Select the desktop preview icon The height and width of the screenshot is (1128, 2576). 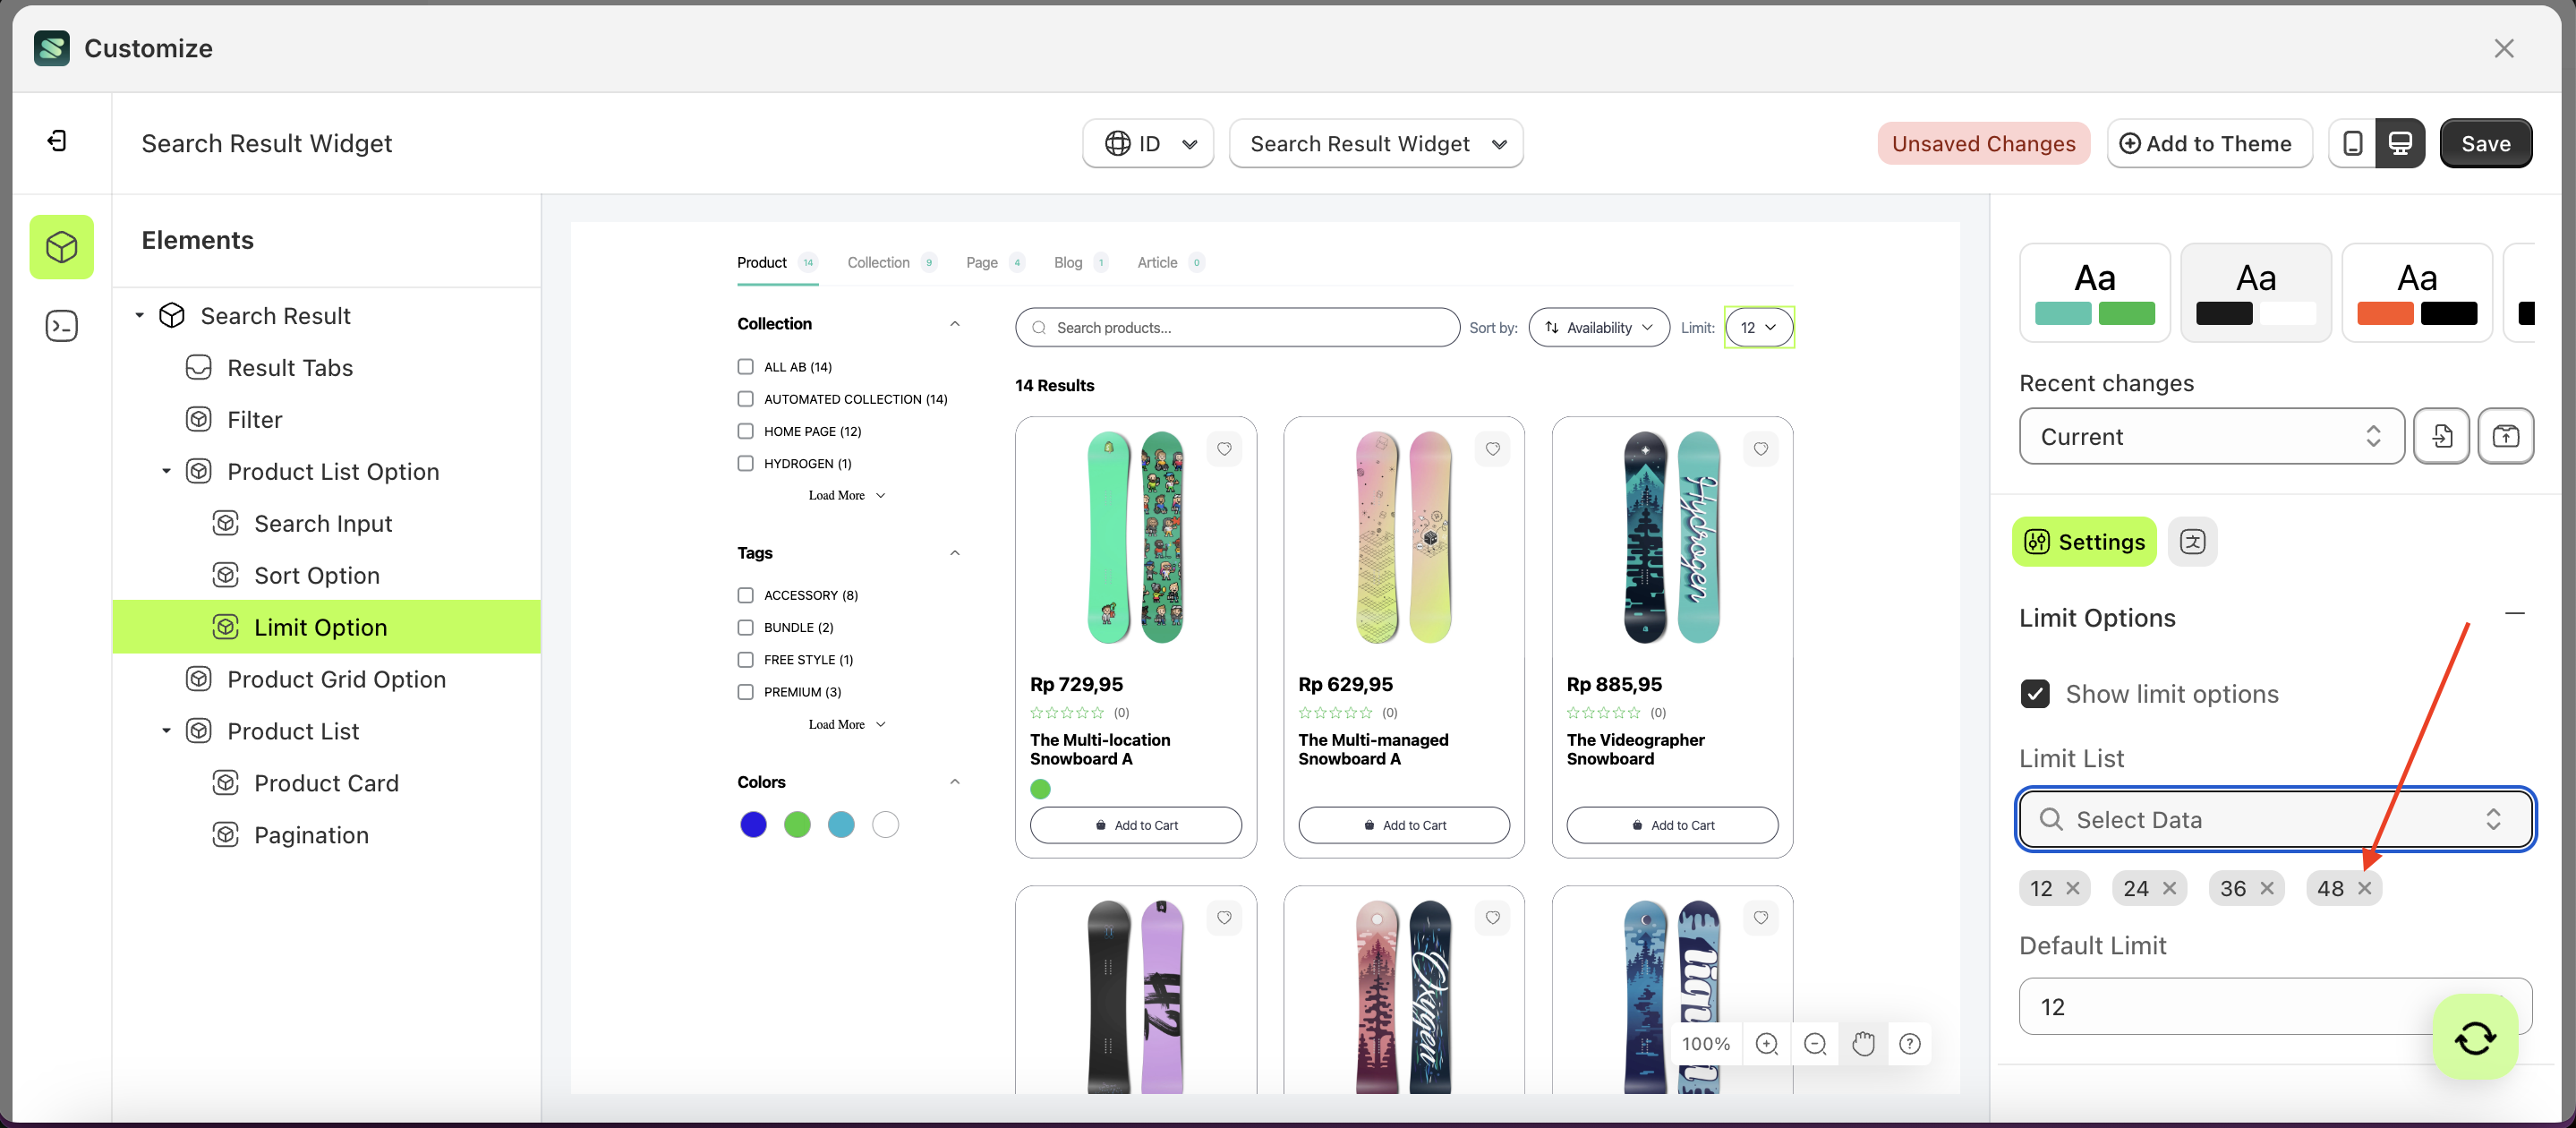[x=2401, y=143]
